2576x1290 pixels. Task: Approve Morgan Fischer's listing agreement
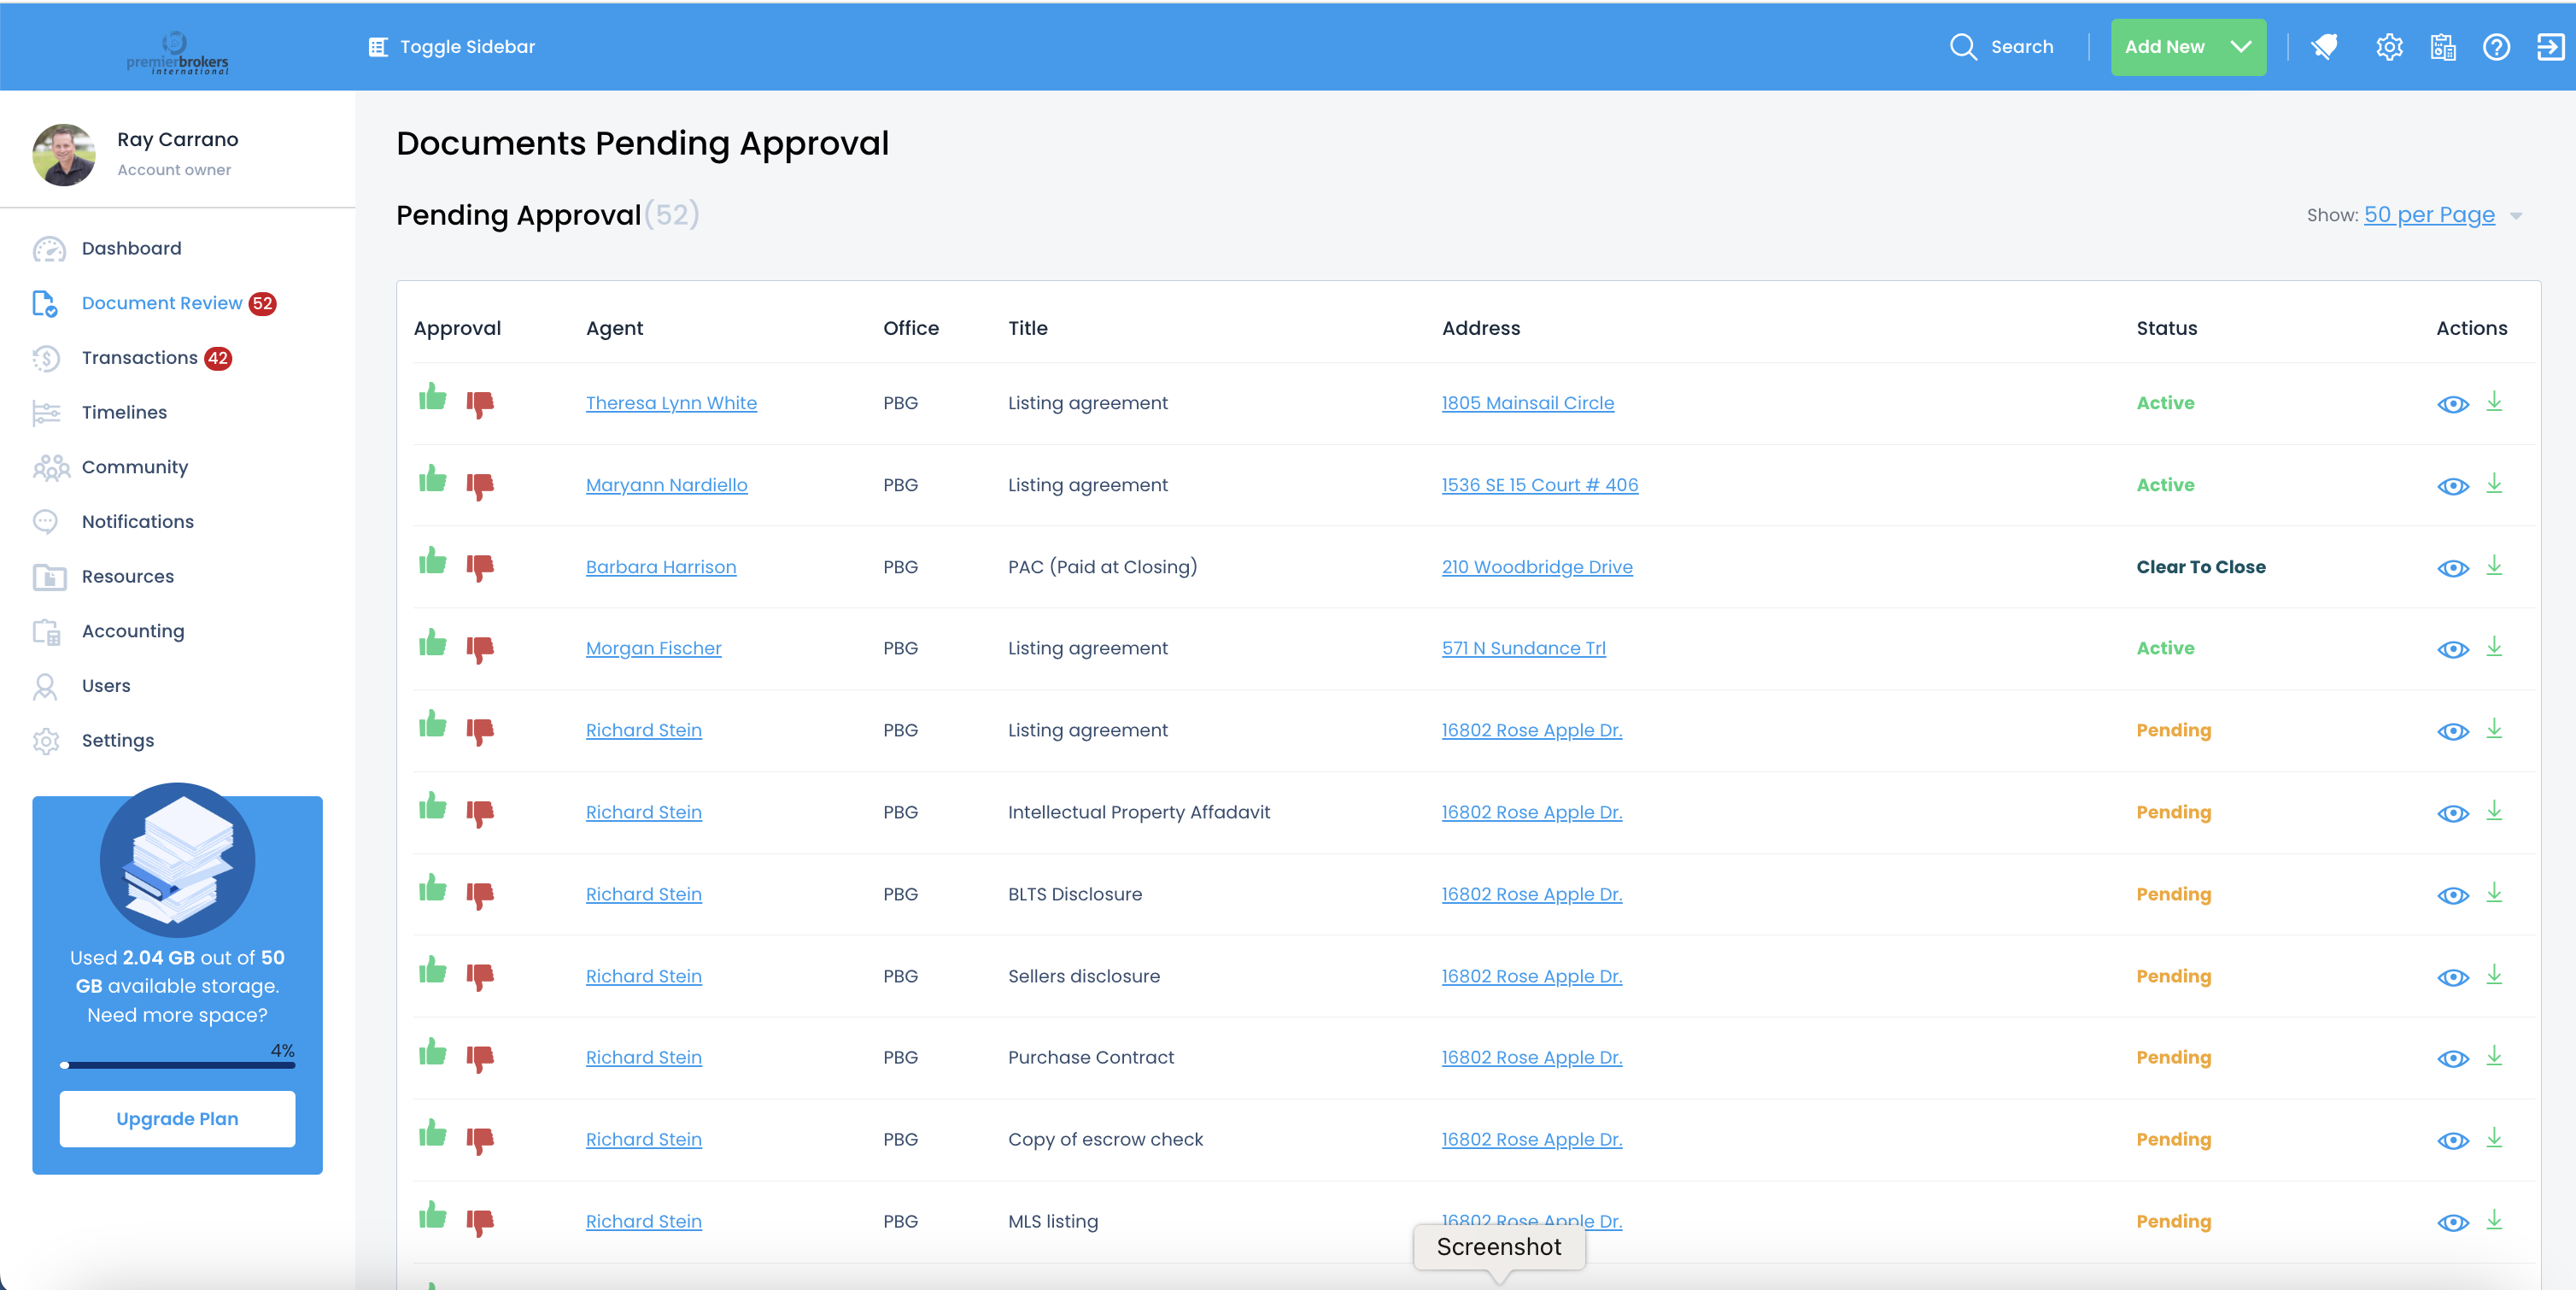(432, 642)
